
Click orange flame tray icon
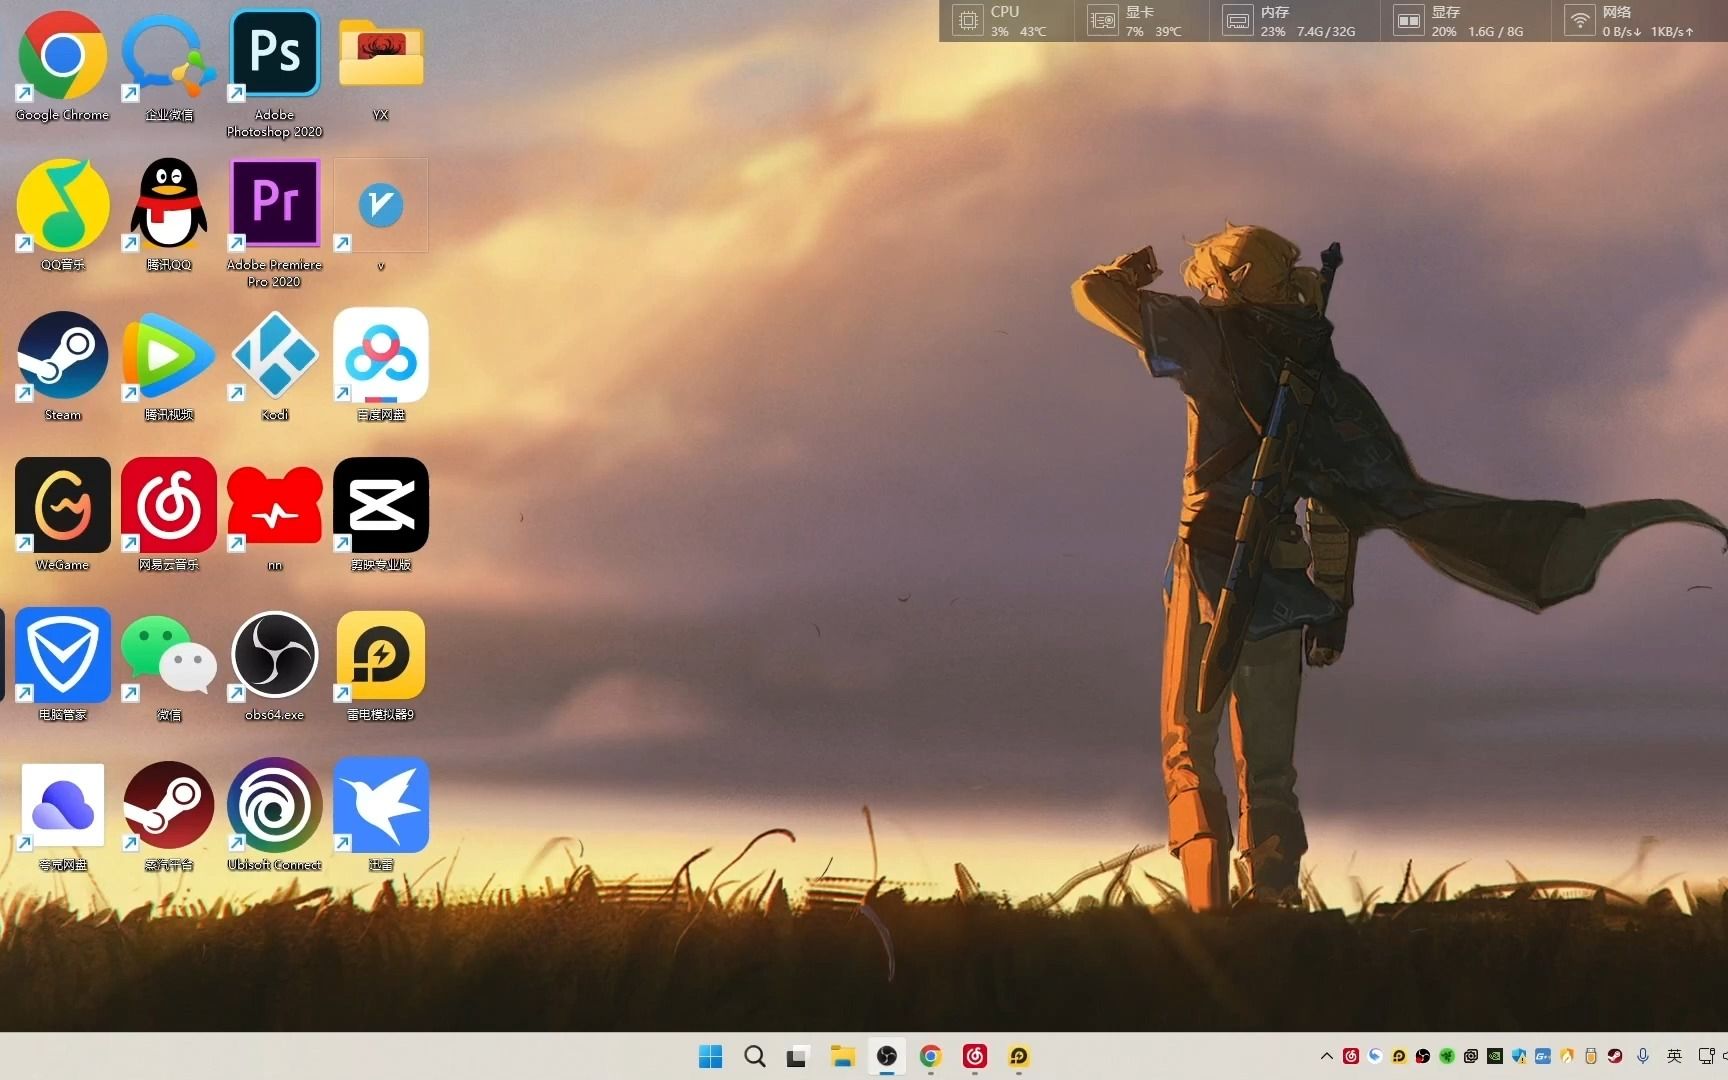coord(1567,1056)
